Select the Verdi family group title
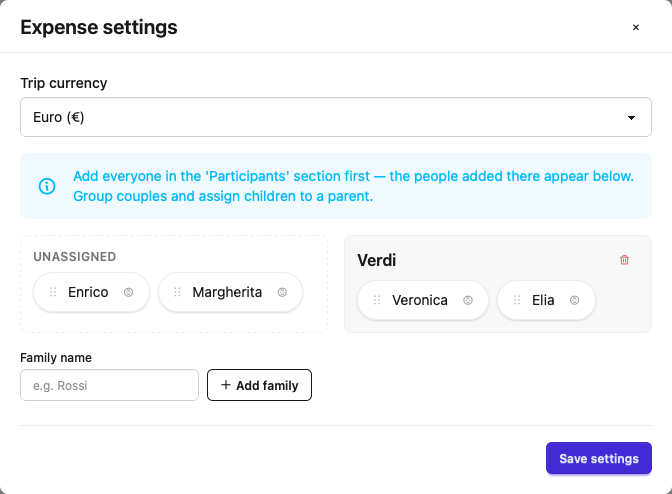The image size is (672, 494). [377, 260]
